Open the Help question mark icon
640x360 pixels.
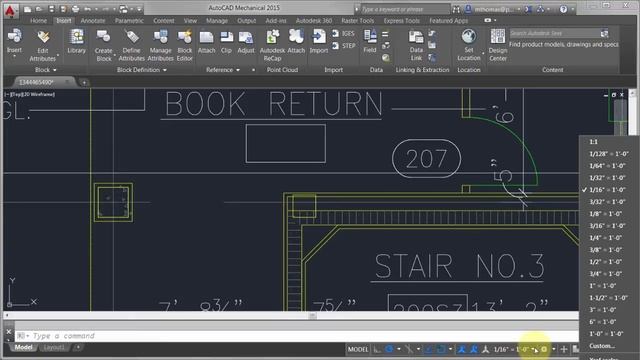click(563, 9)
